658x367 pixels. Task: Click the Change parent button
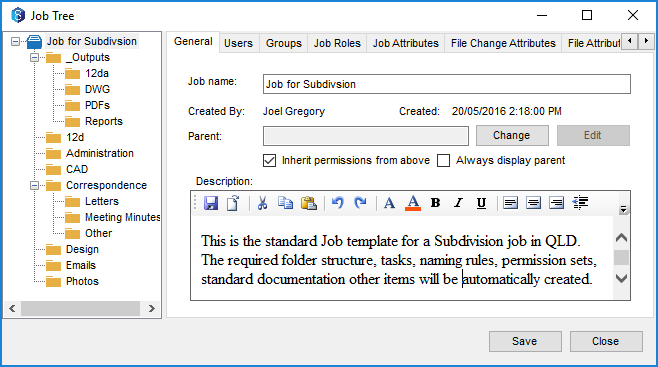512,135
